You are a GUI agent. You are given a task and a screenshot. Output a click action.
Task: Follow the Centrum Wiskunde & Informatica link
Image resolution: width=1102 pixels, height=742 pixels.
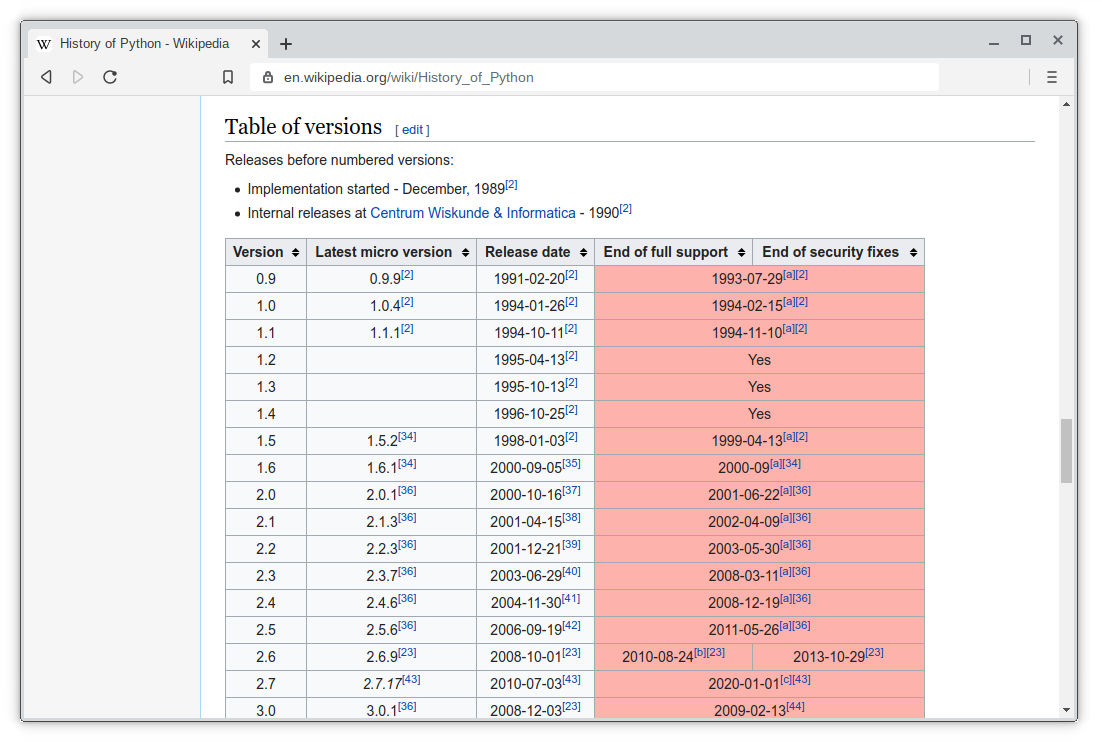tap(472, 213)
